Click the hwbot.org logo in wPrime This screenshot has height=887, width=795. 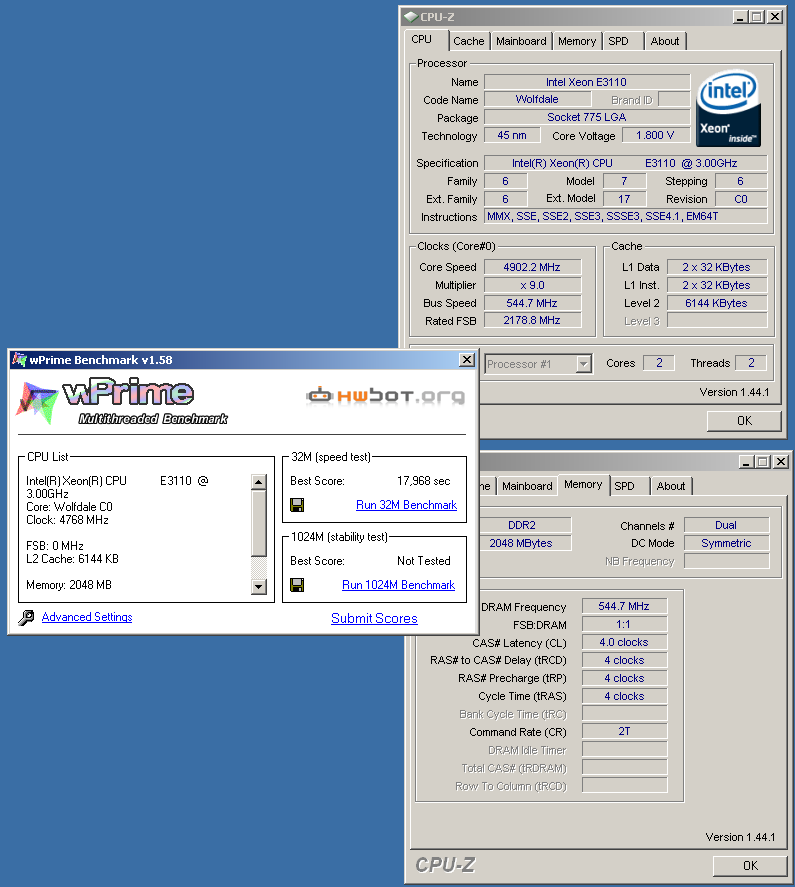385,395
